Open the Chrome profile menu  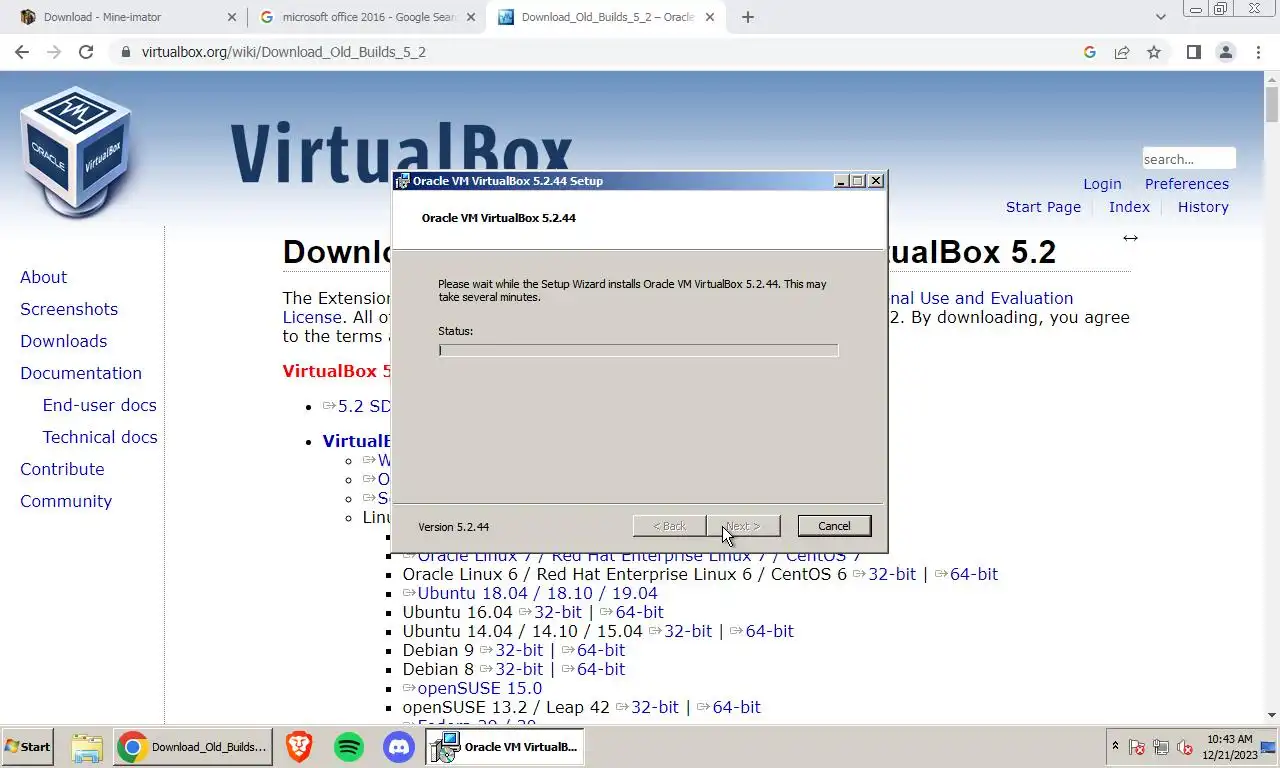(1226, 52)
